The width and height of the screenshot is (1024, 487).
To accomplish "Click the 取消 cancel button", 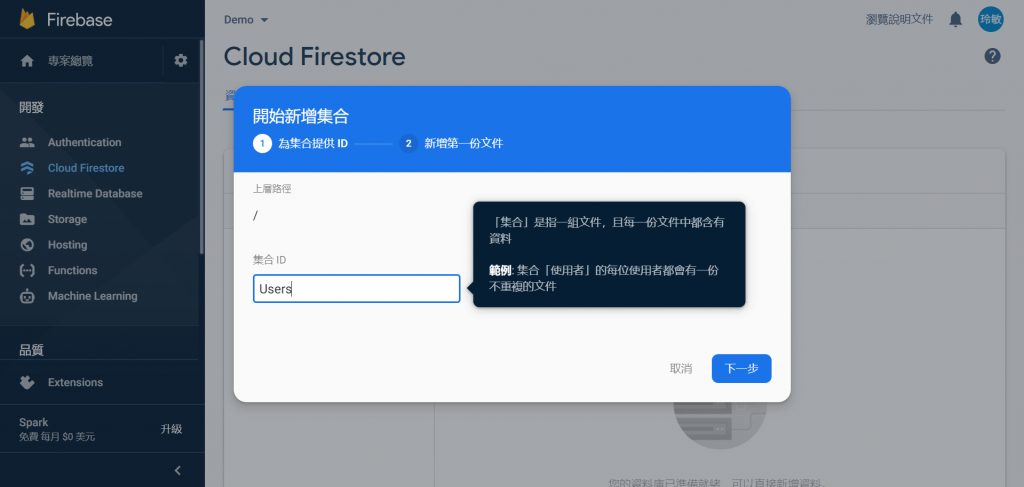I will [680, 368].
